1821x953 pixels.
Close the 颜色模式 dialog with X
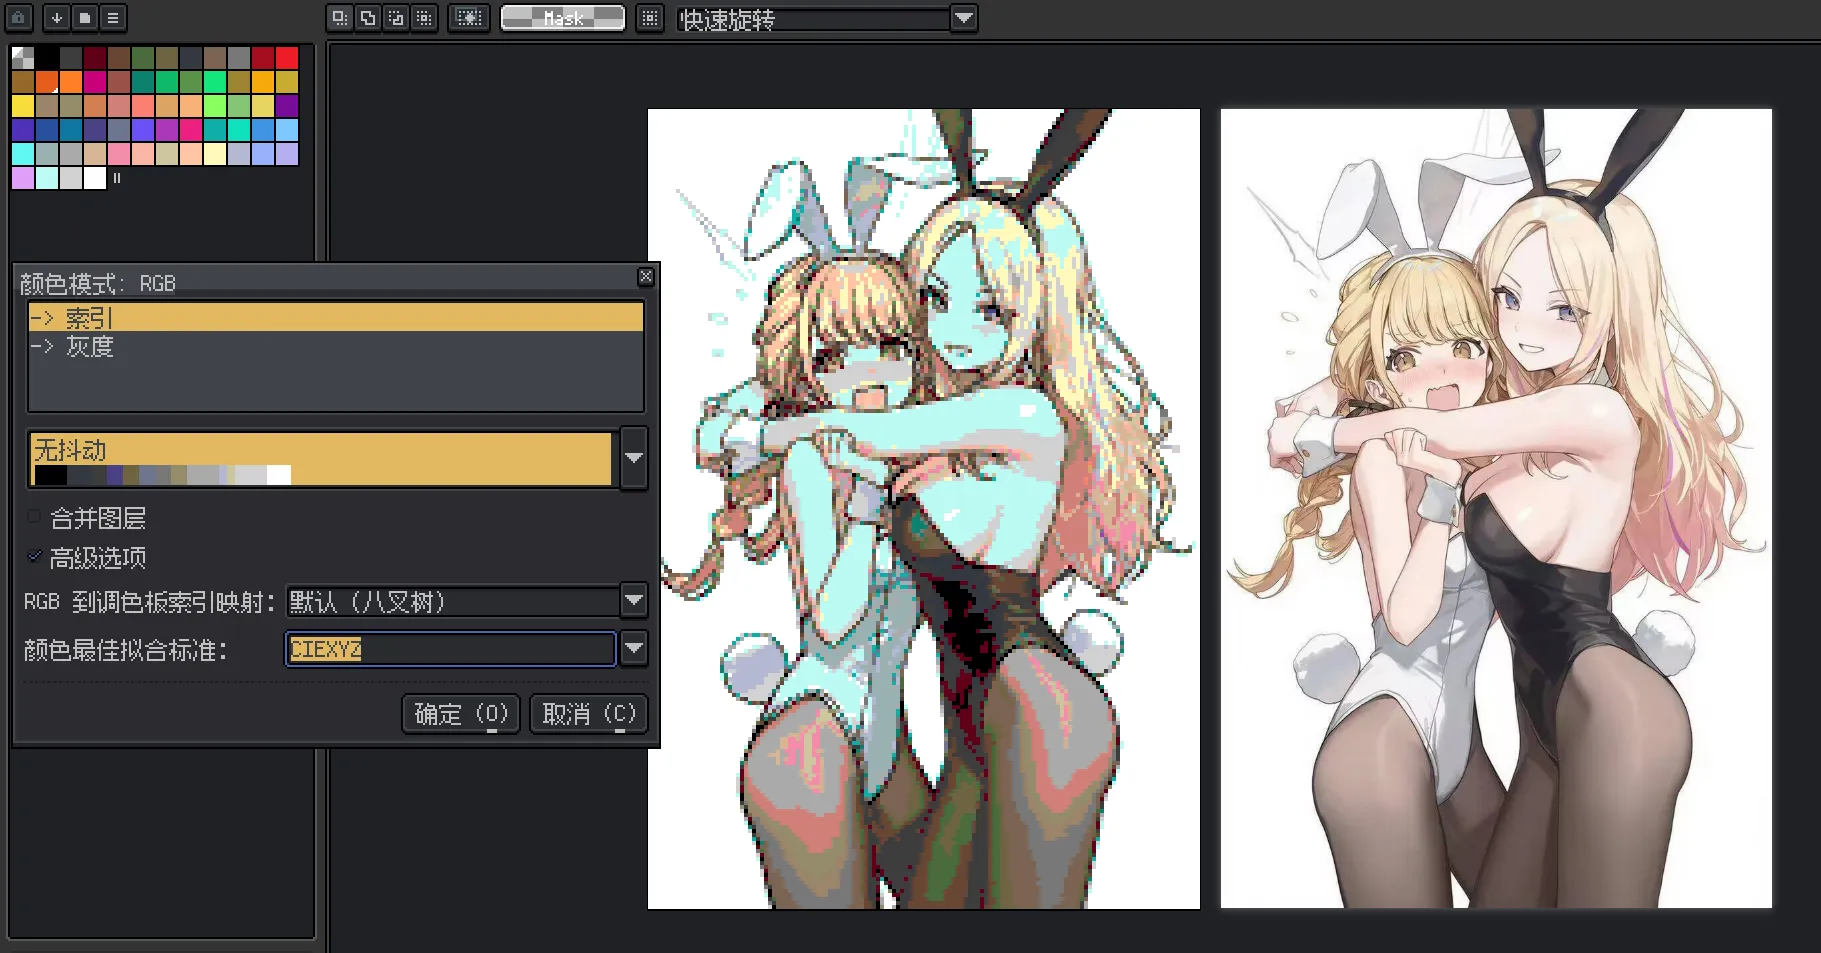pos(646,276)
